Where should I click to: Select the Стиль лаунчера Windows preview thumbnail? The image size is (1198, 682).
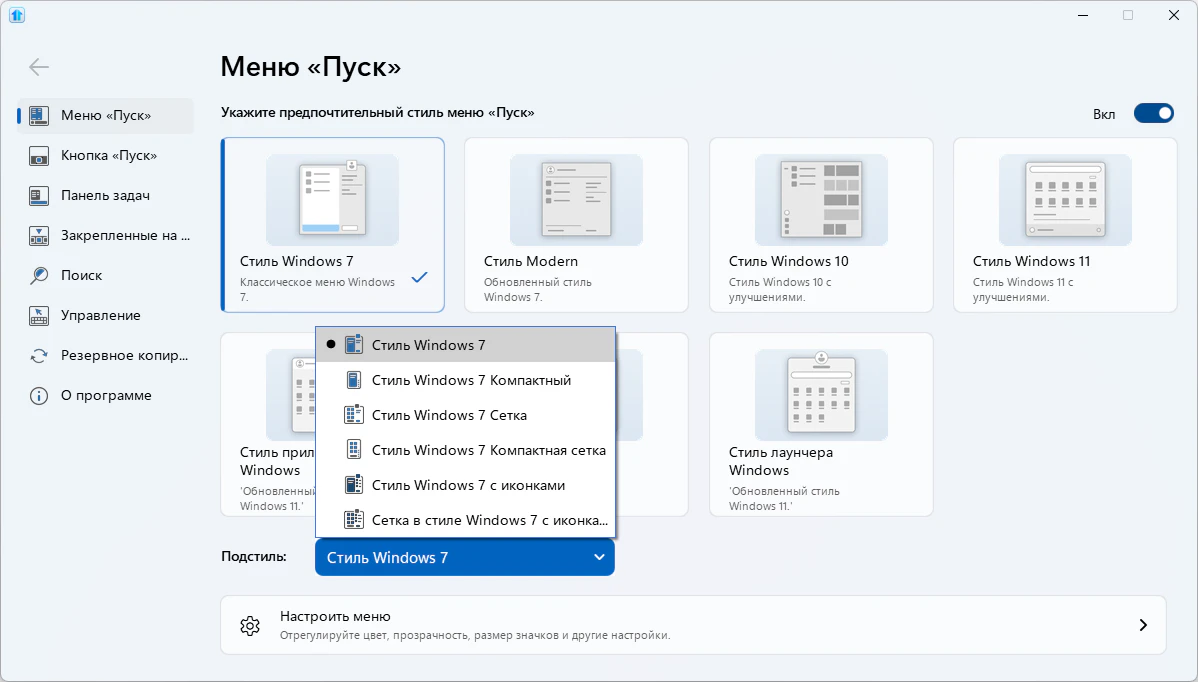(x=821, y=395)
